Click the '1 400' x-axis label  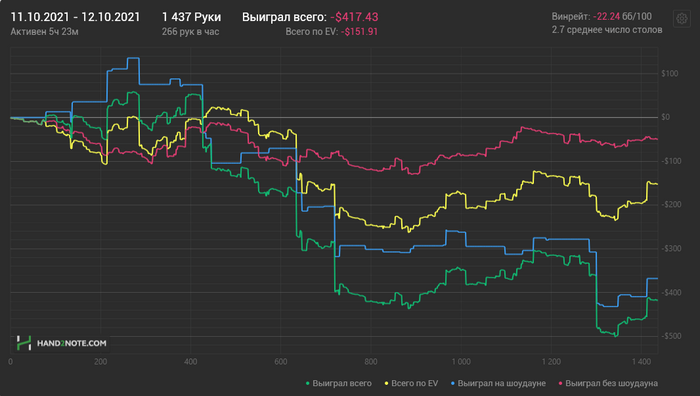pos(642,362)
